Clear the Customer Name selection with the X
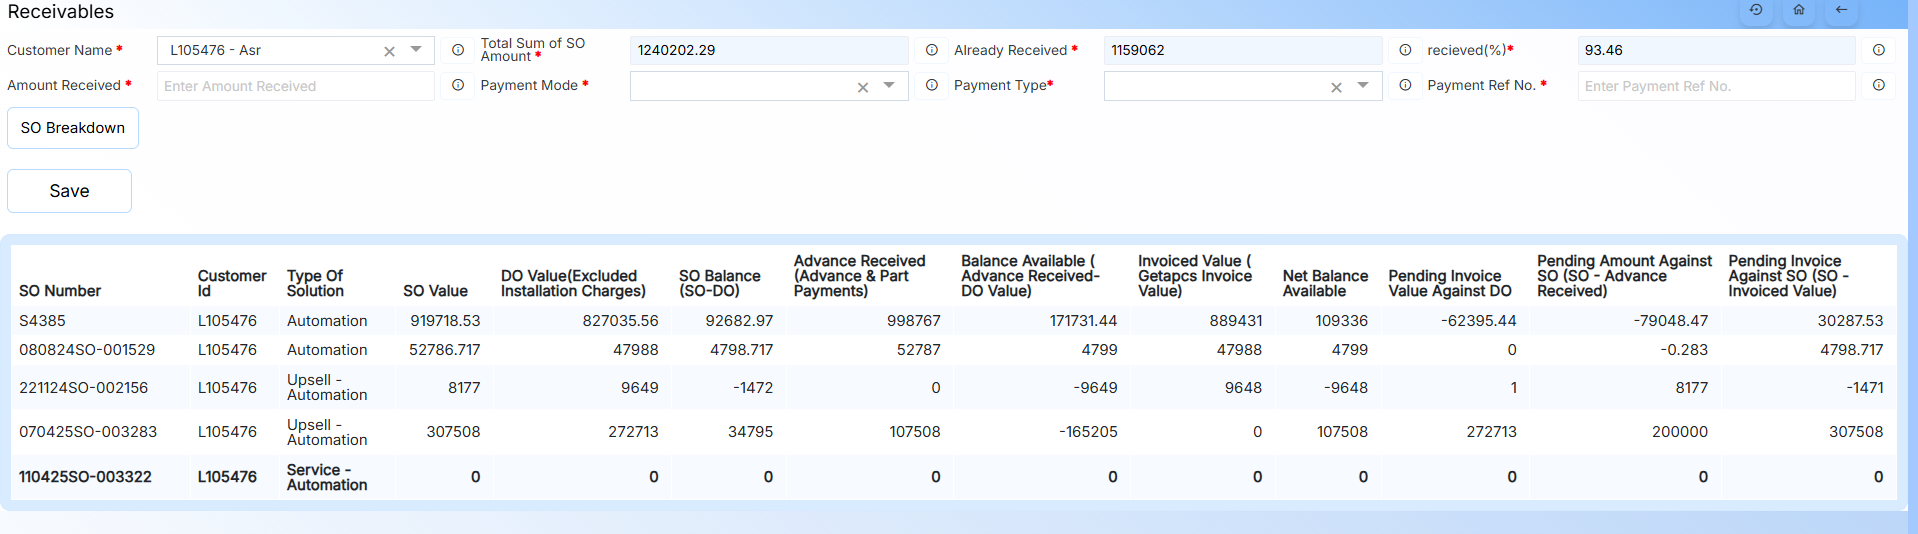 (x=389, y=51)
